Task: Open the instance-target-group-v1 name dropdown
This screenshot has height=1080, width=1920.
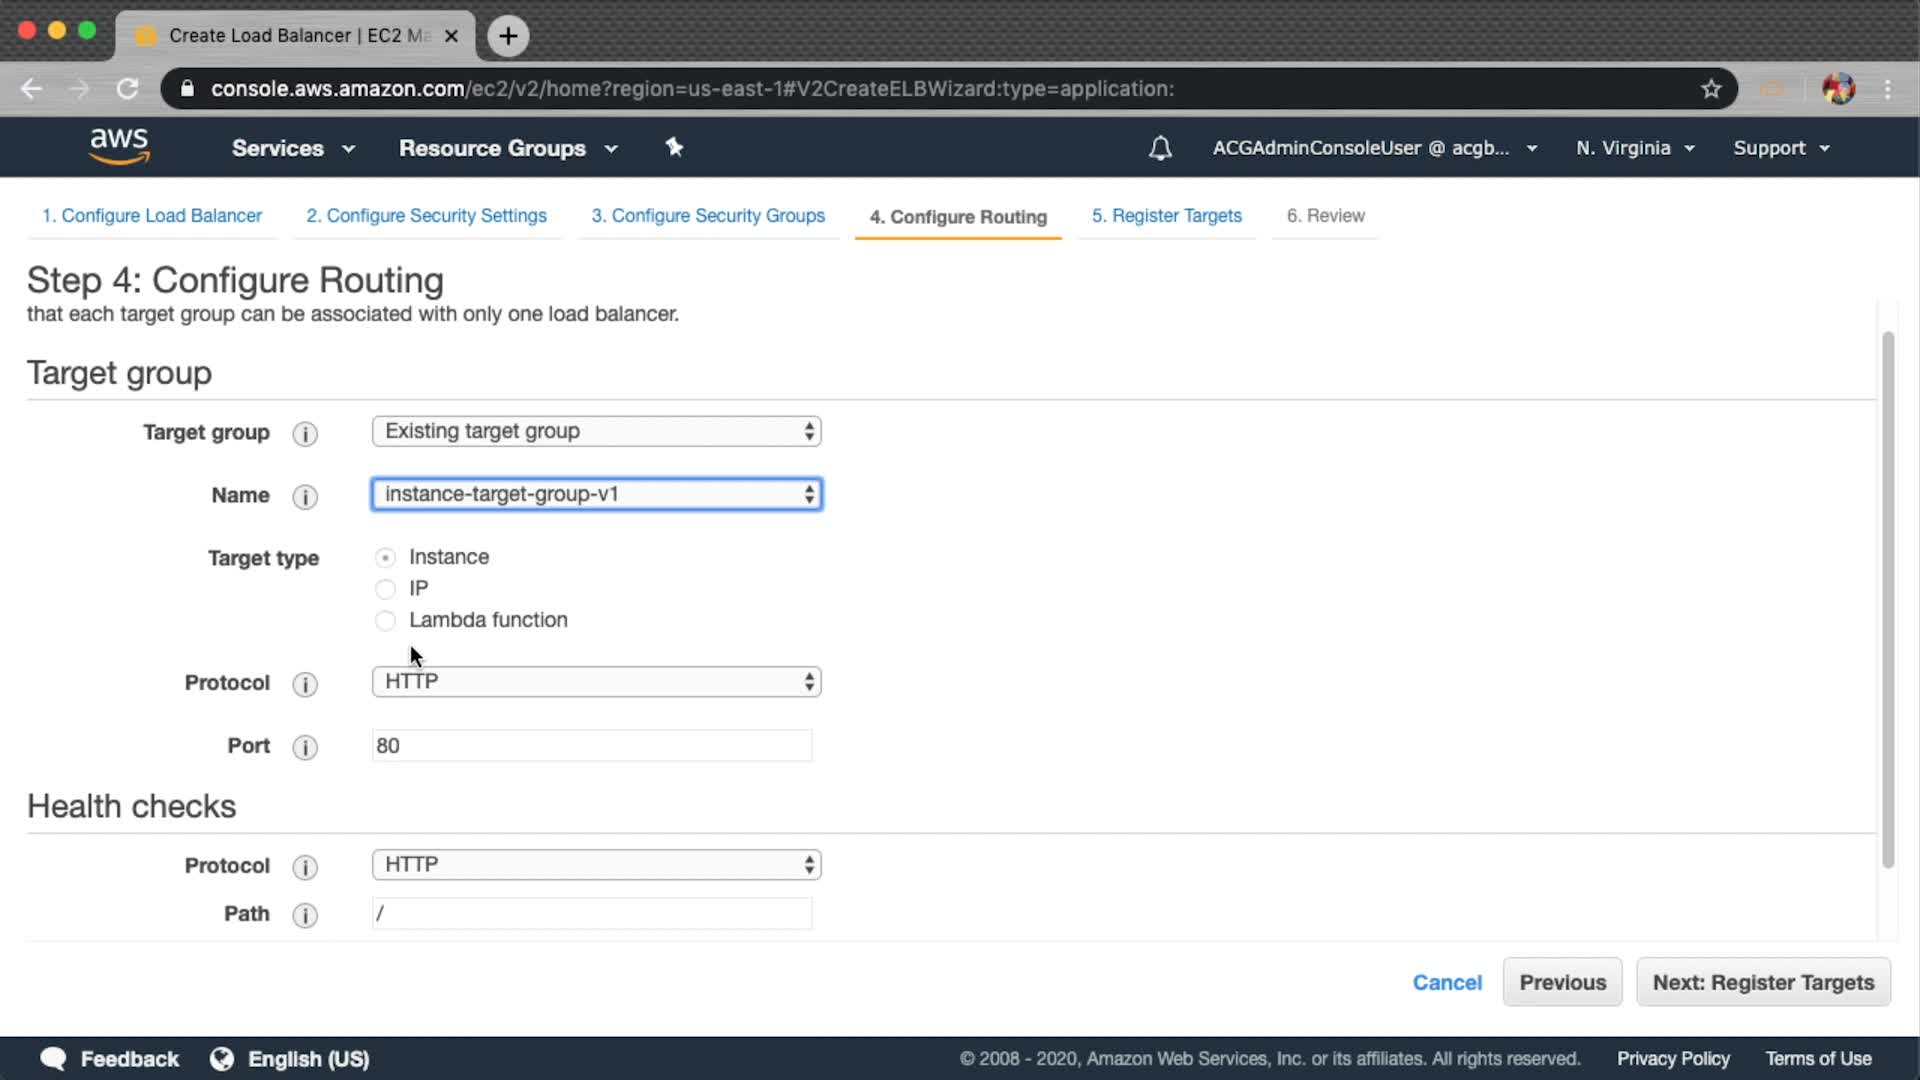Action: tap(596, 494)
